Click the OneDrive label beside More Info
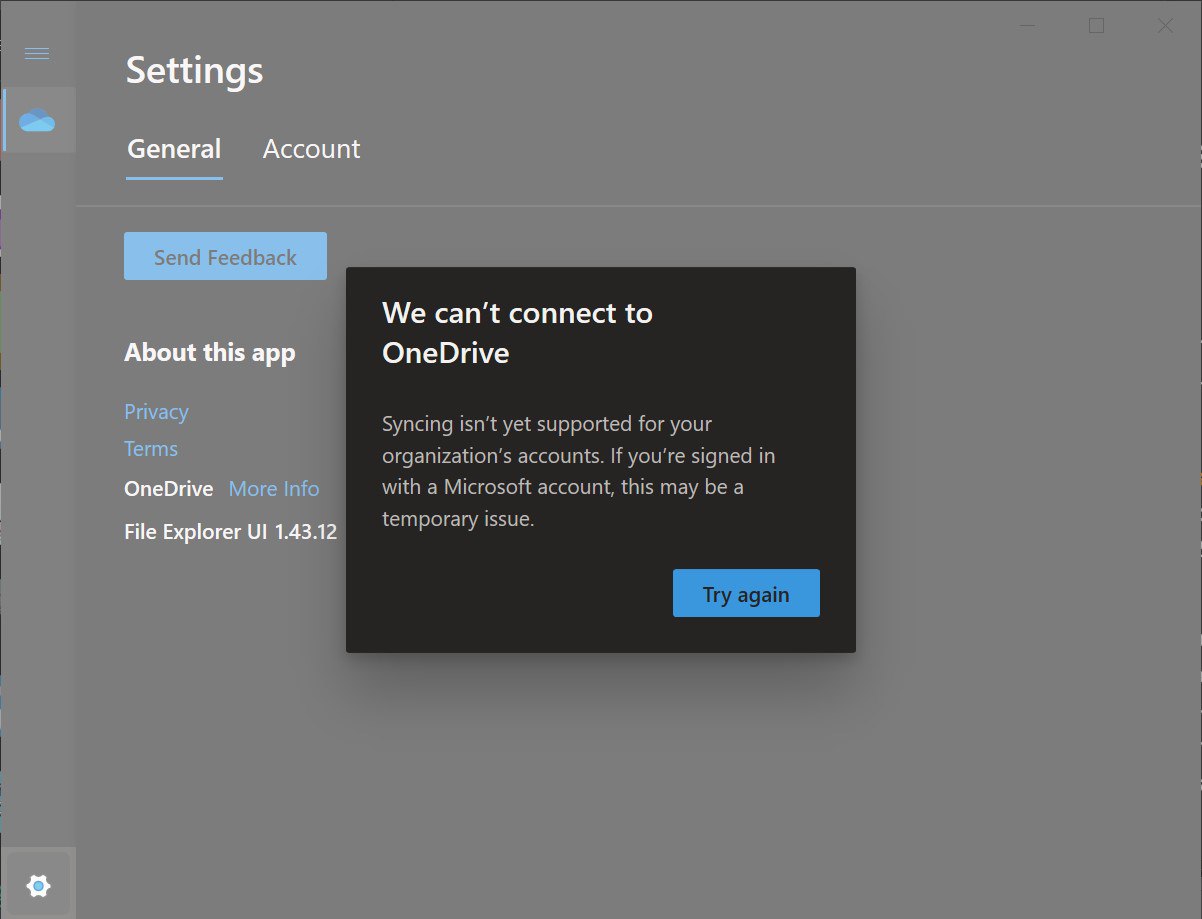Image resolution: width=1202 pixels, height=919 pixels. point(168,489)
